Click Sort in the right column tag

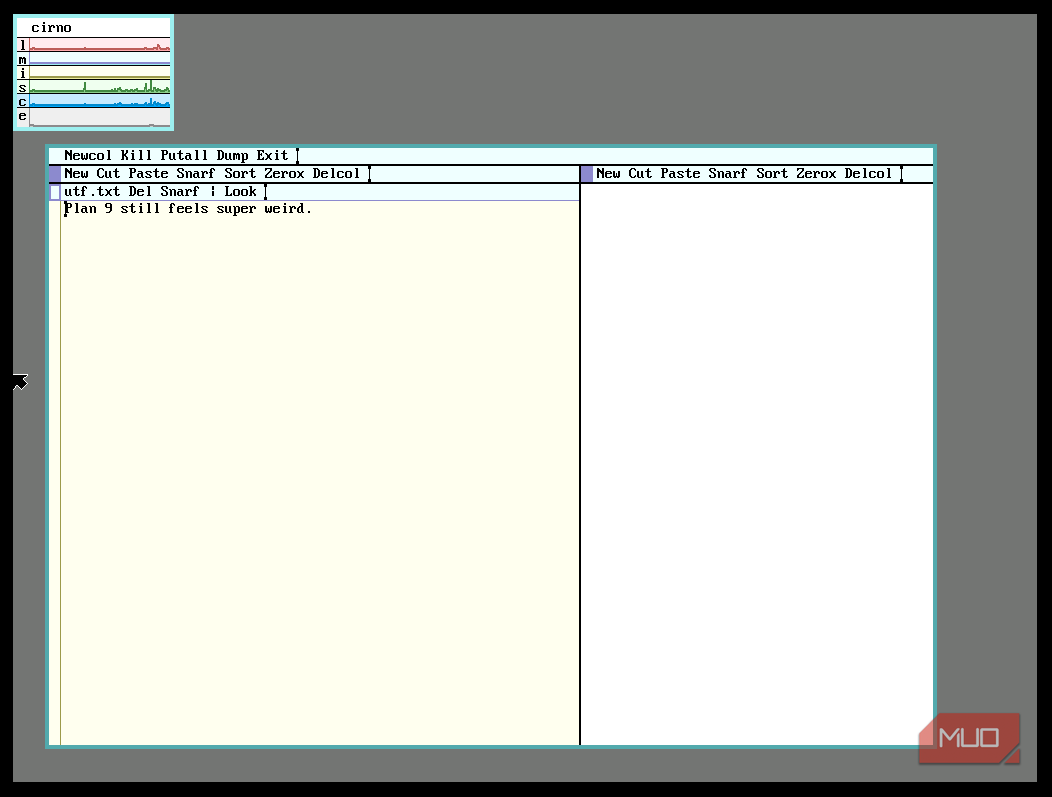[x=772, y=174]
